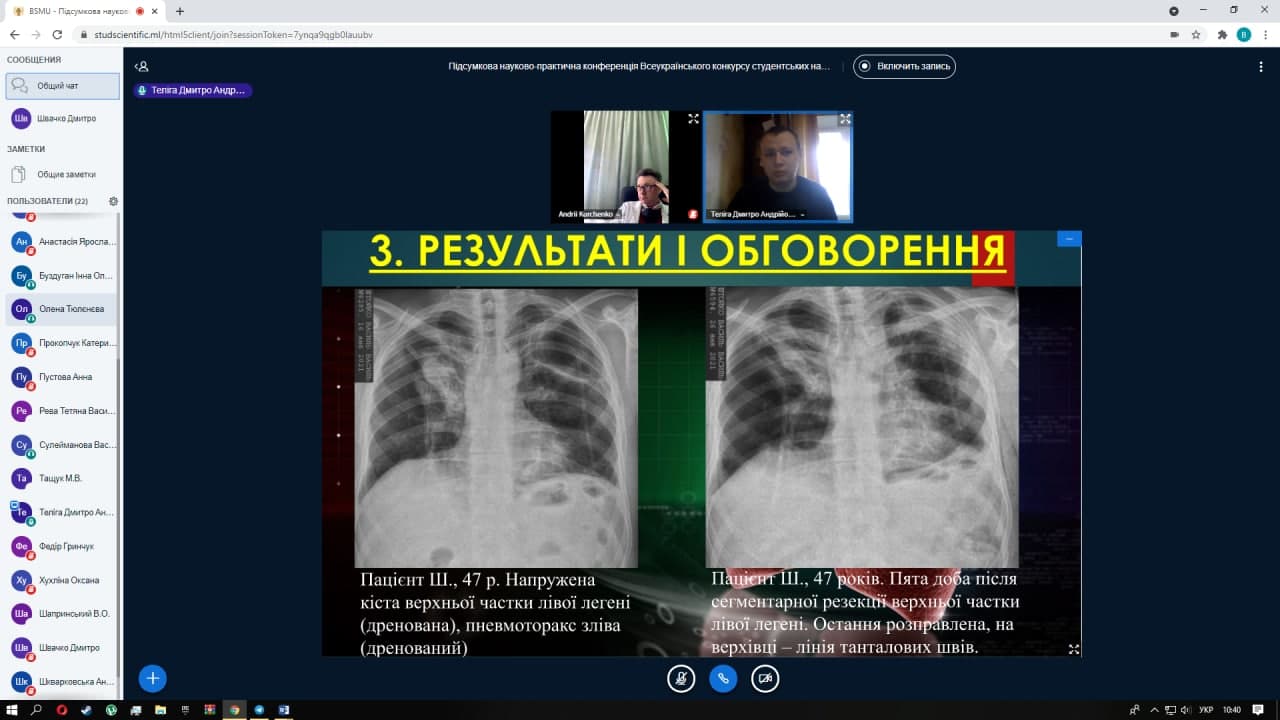This screenshot has width=1280, height=720.
Task: Select user Рева Тетяна Васи... in the list
Action: coord(62,411)
